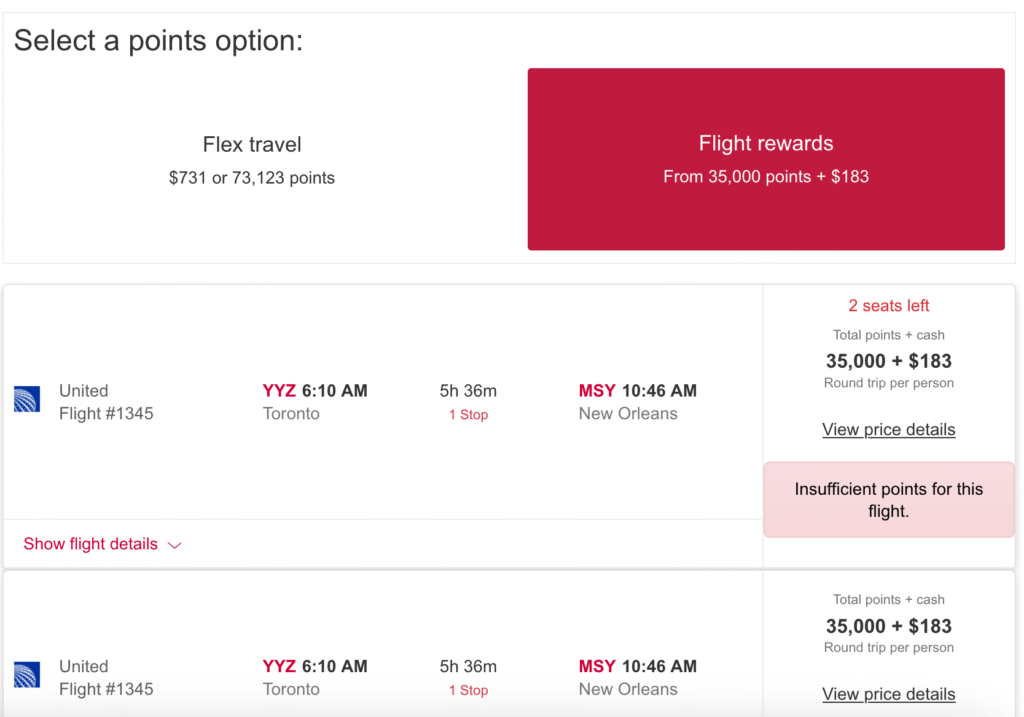Viewport: 1024px width, 717px height.
Task: Click the 2 seats left warning text
Action: tap(888, 305)
